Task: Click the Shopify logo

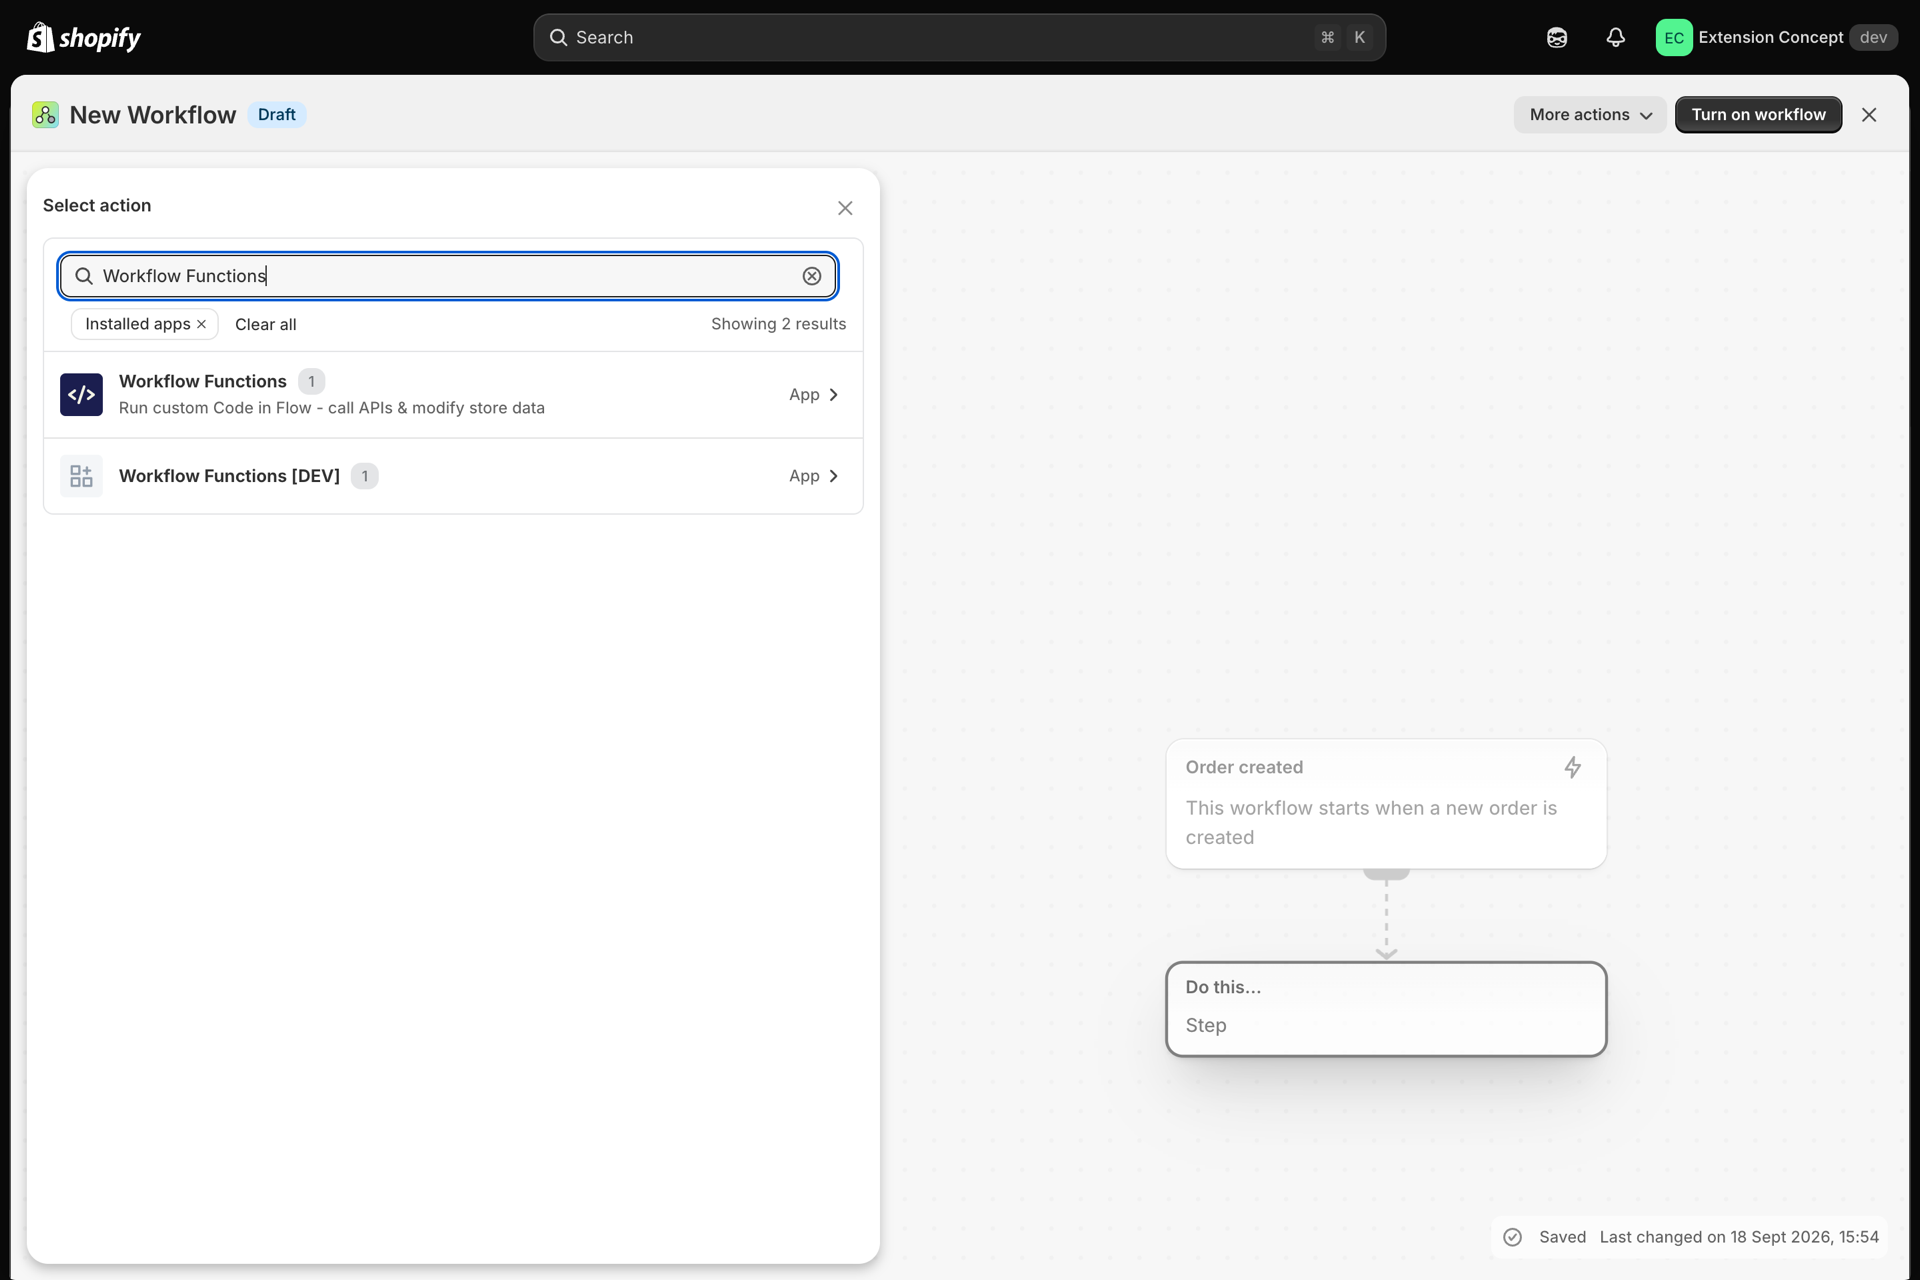Action: 83,37
